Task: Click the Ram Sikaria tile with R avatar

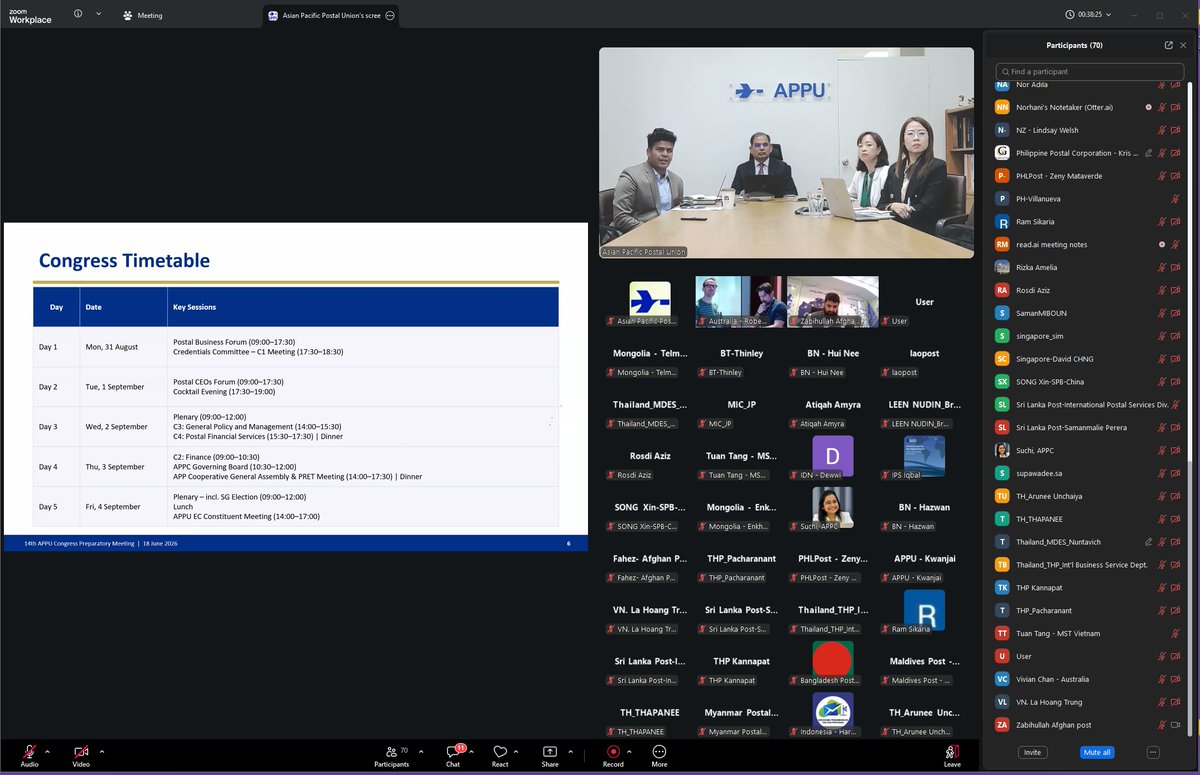Action: 925,609
